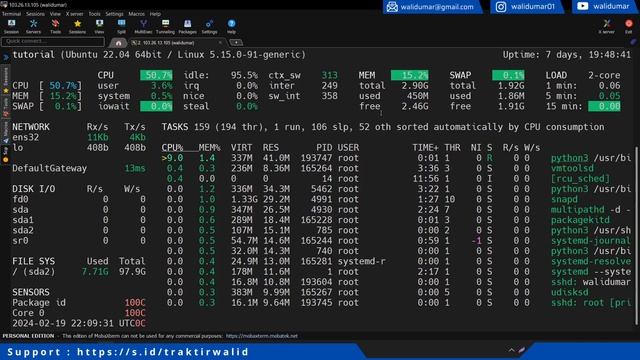Close the 103.26.13.105 session tab
The width and height of the screenshot is (640, 360).
coord(220,42)
